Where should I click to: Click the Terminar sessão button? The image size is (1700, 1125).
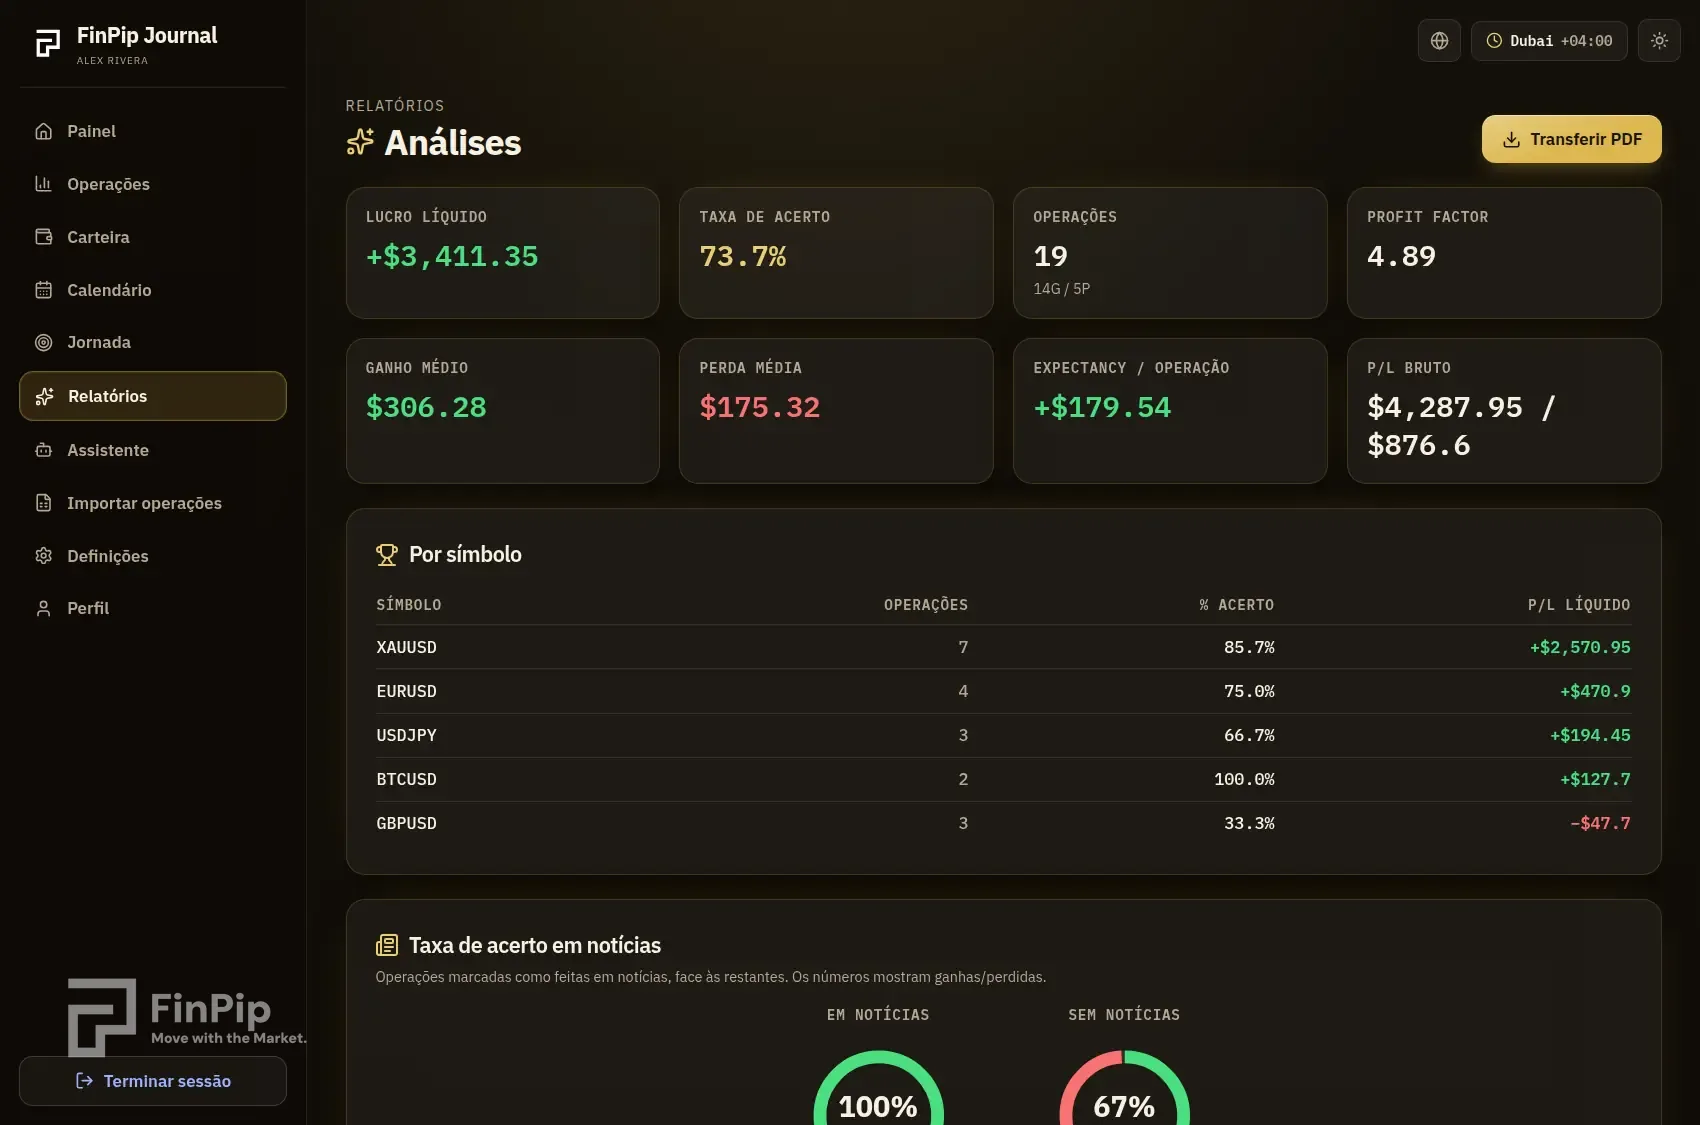(x=153, y=1081)
